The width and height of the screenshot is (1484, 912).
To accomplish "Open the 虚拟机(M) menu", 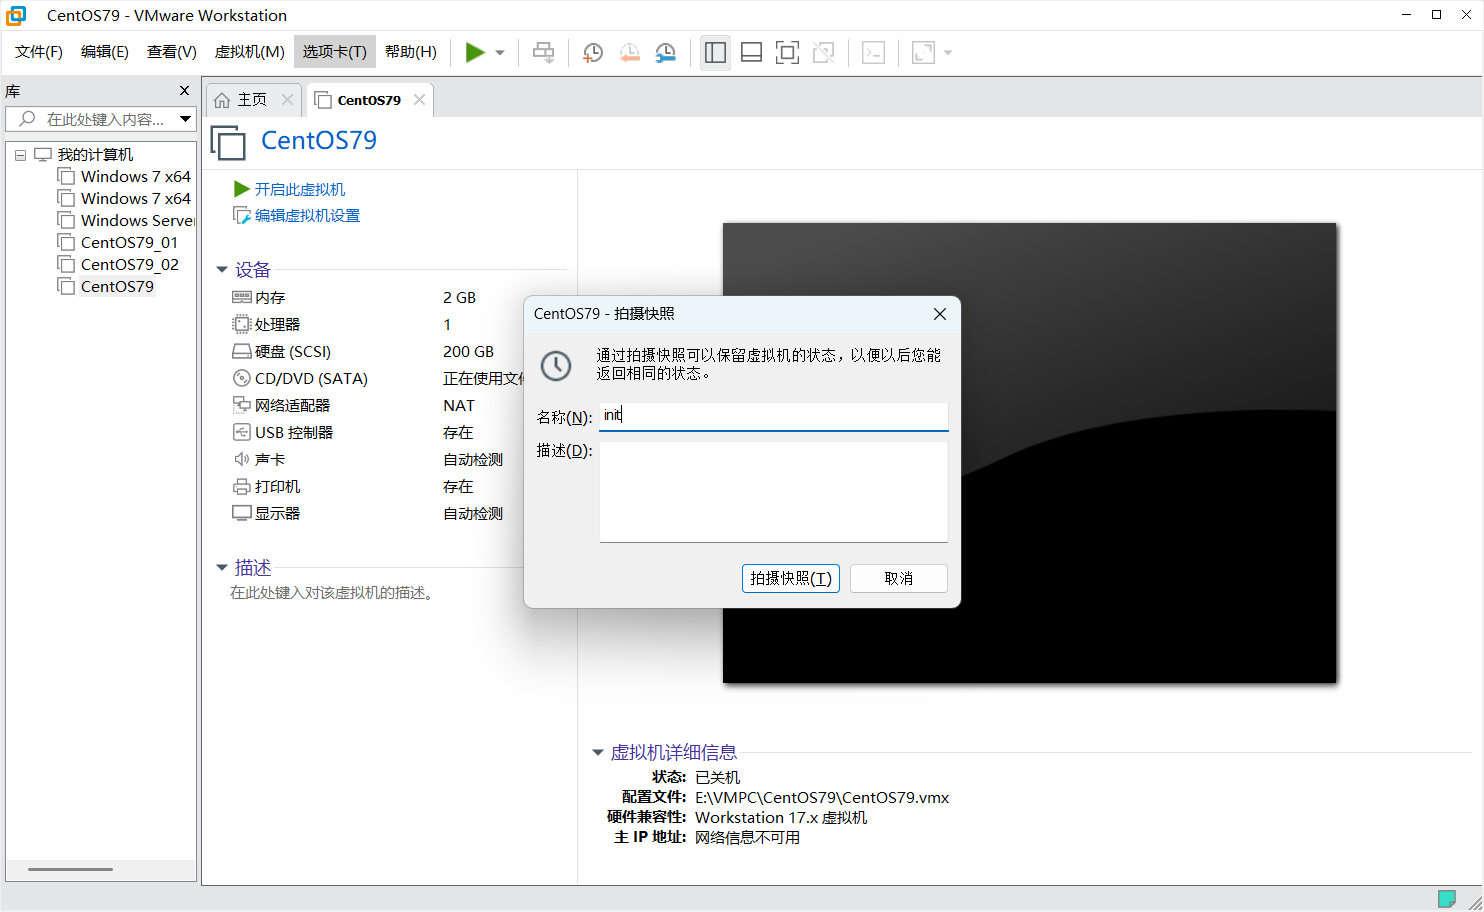I will (250, 52).
